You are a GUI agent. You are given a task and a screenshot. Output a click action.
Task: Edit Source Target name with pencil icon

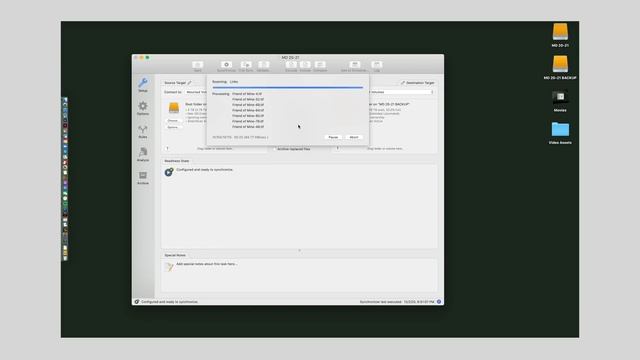click(x=189, y=83)
